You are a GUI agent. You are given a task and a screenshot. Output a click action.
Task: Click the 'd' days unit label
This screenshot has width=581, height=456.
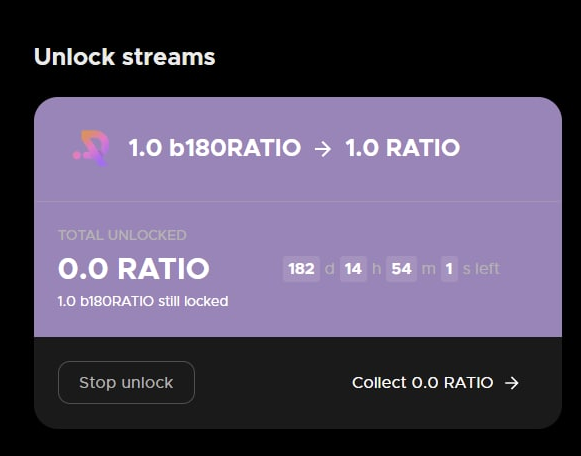coord(329,269)
